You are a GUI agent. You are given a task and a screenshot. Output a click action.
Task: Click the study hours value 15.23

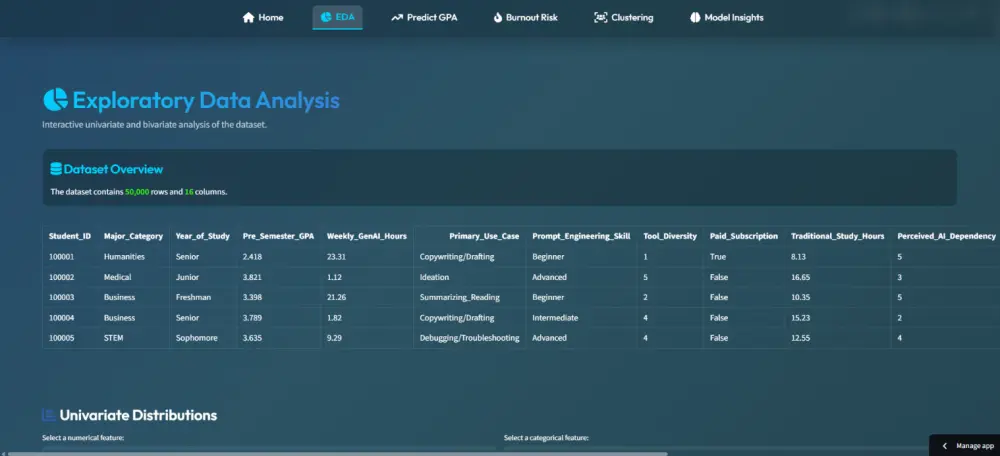[x=837, y=318]
